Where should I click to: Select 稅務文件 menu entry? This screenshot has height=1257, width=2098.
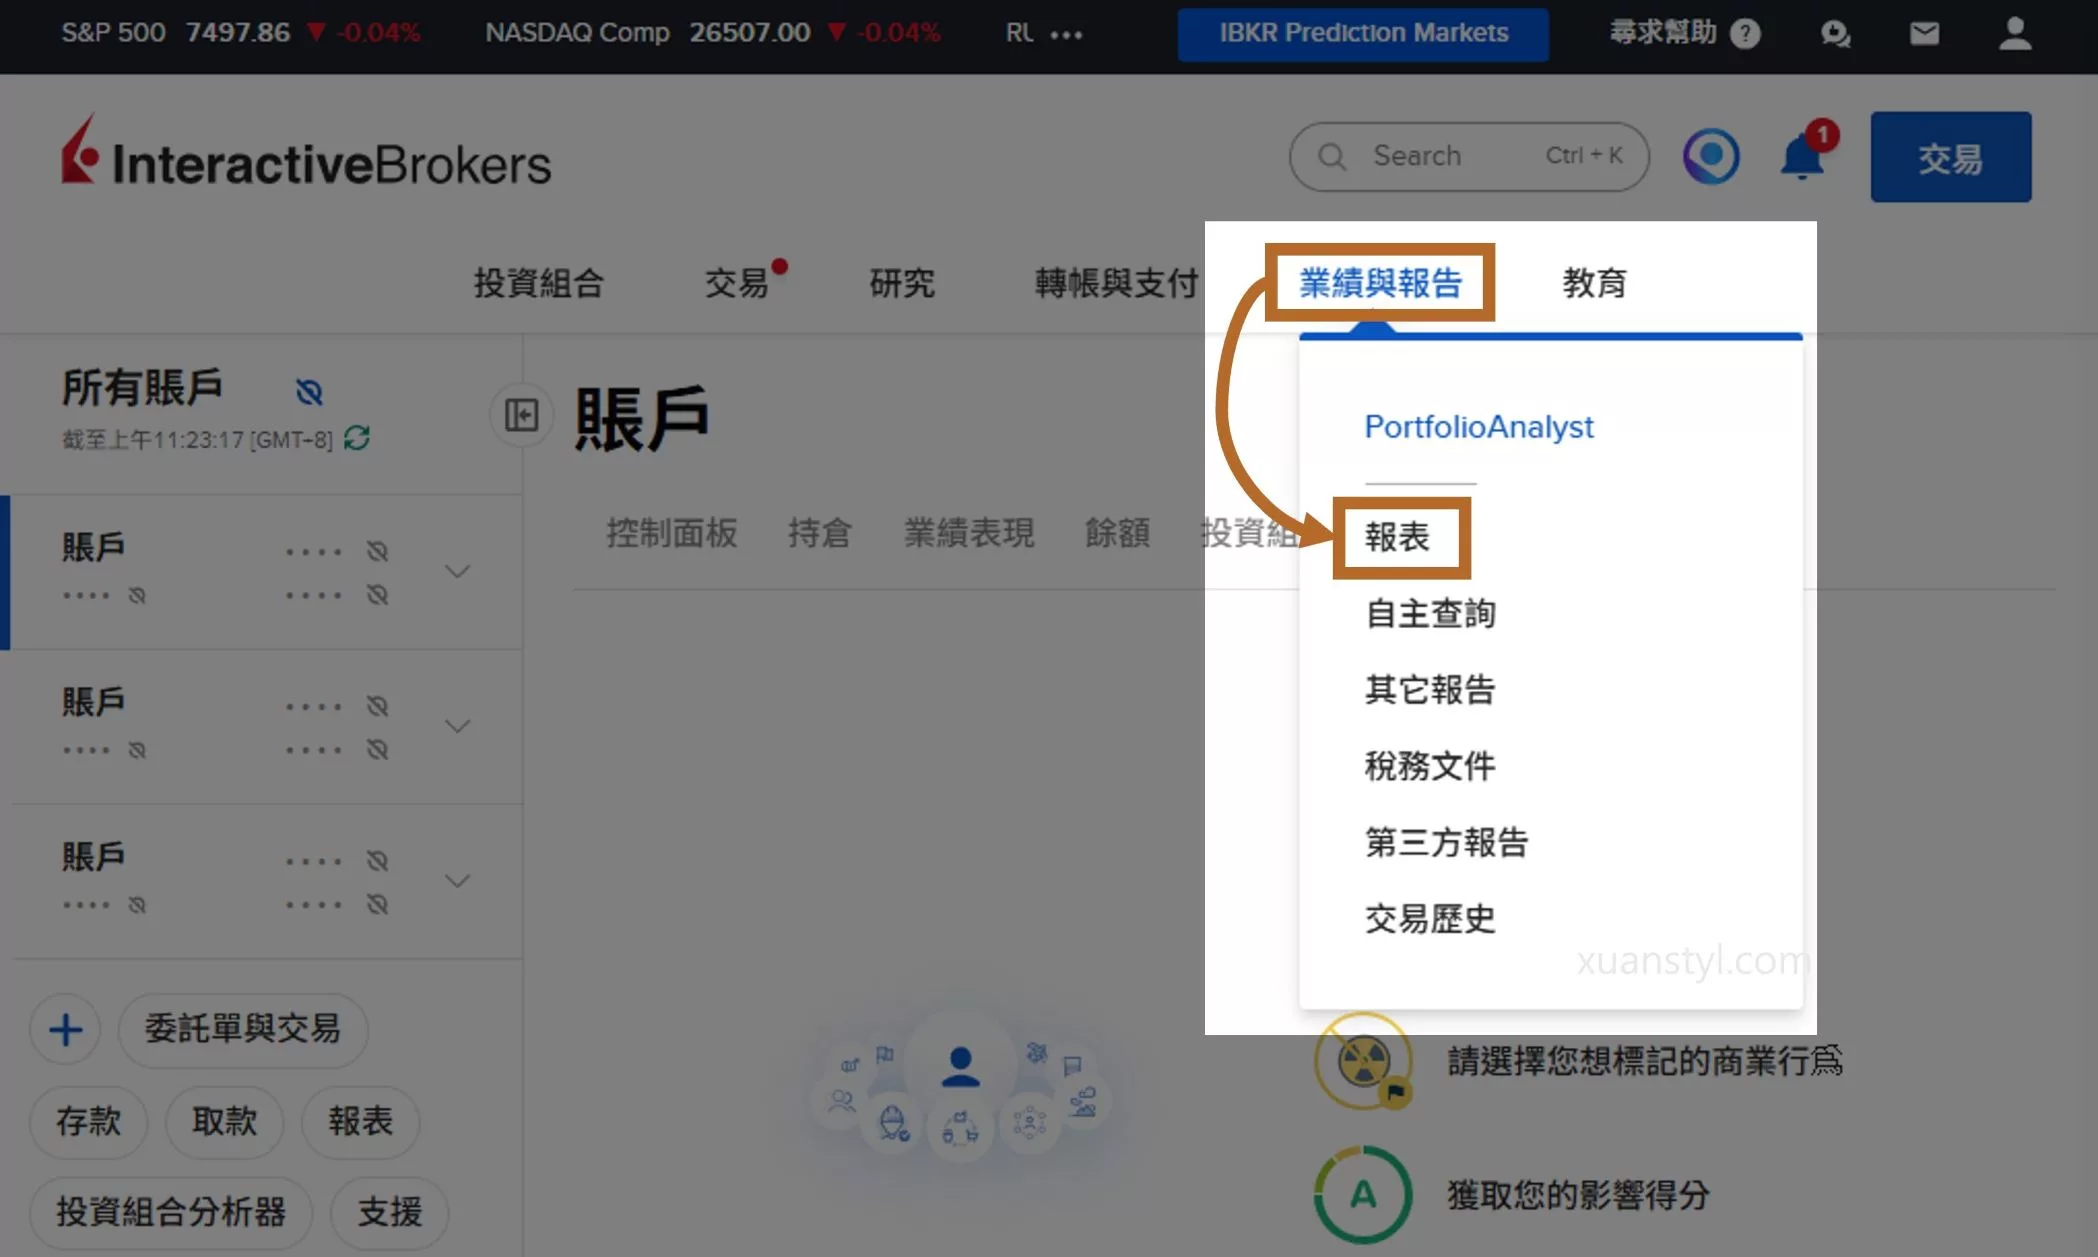point(1430,766)
